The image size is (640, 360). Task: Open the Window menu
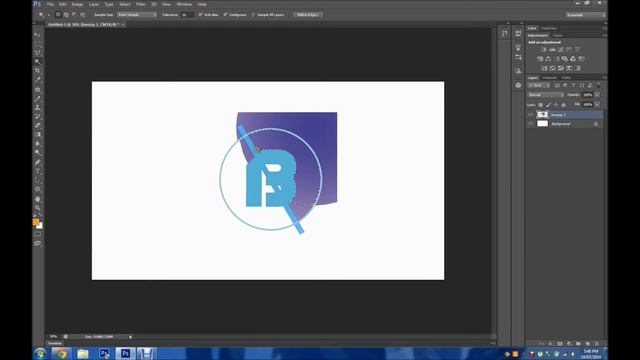coord(184,4)
